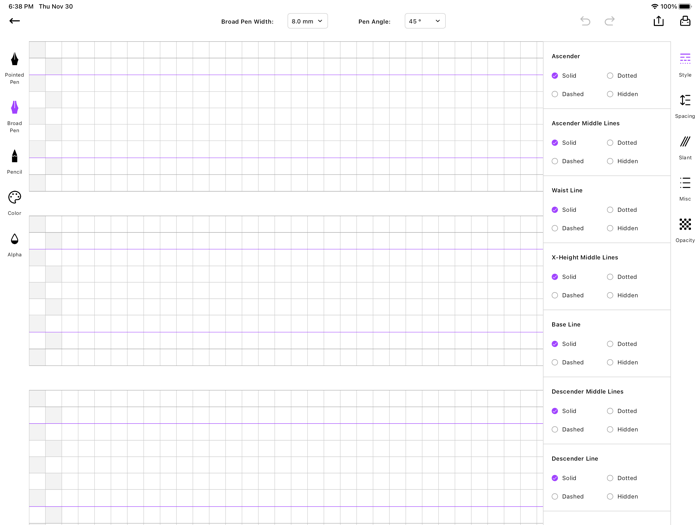Screen dimensions: 700x525
Task: Select the Pencil tool
Action: 14,162
